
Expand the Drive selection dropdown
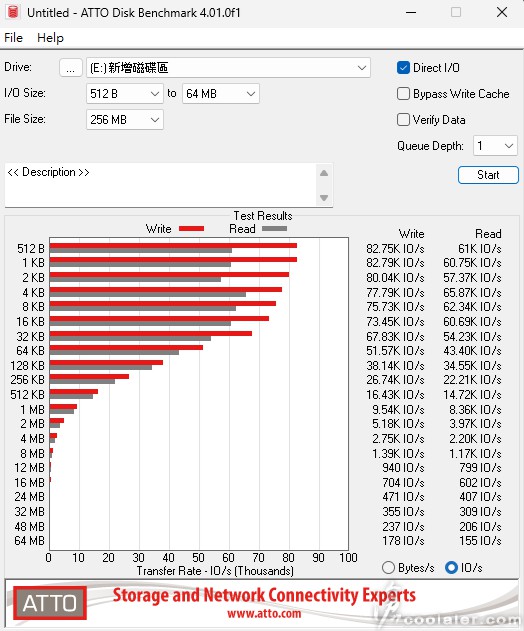coord(228,68)
